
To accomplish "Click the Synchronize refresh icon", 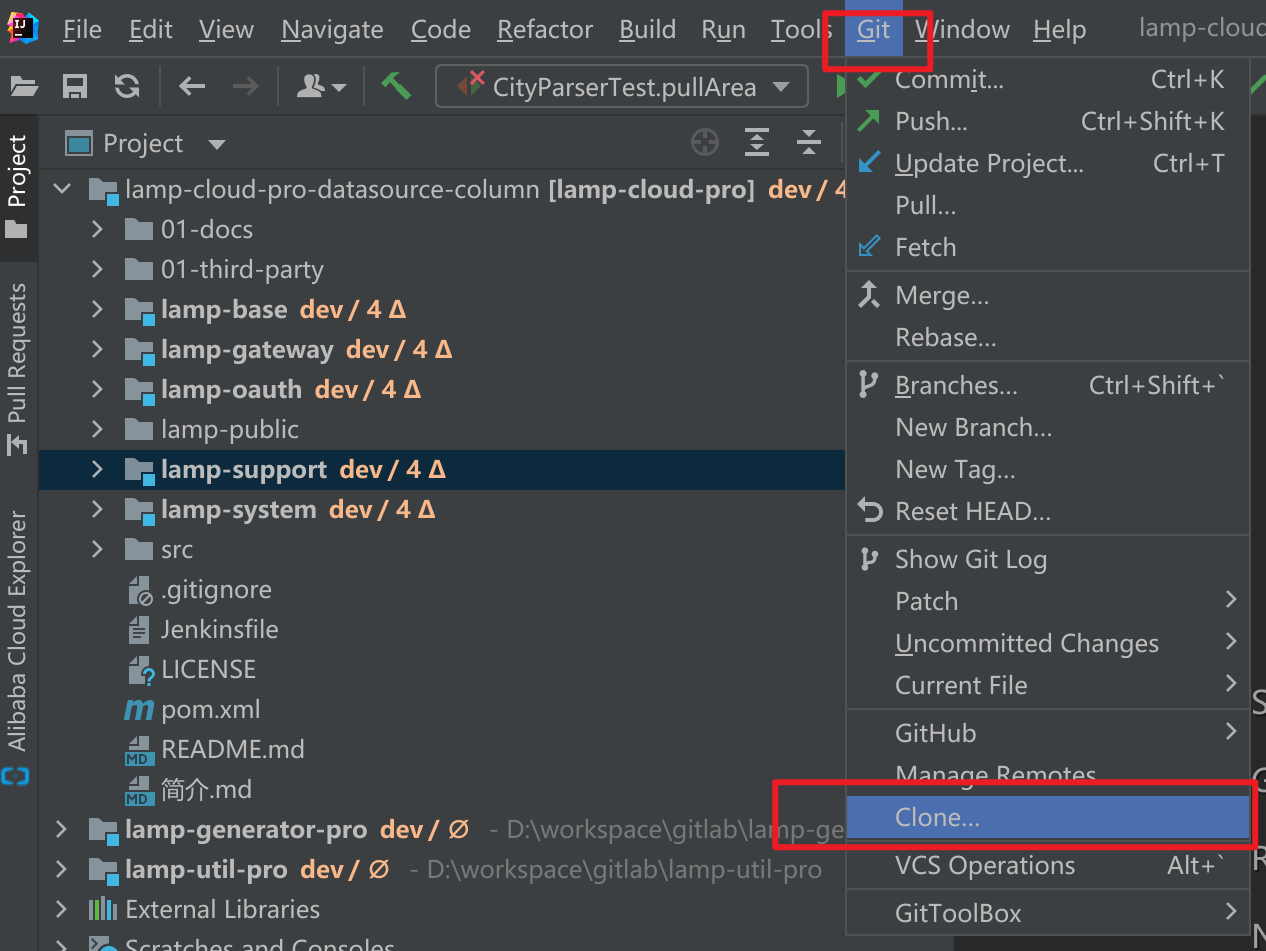I will coord(127,87).
